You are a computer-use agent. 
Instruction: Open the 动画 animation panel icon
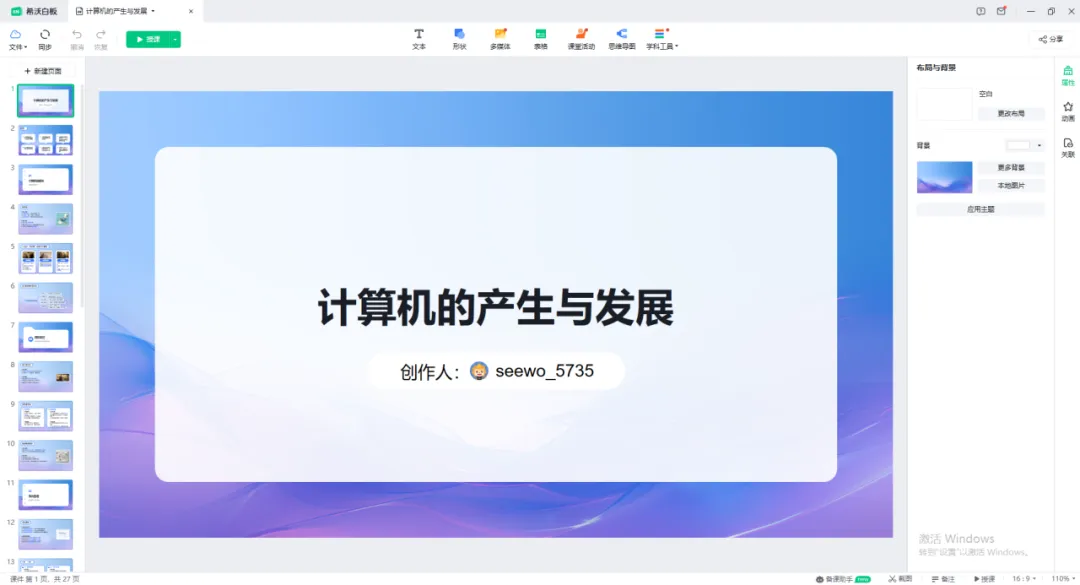coord(1068,112)
